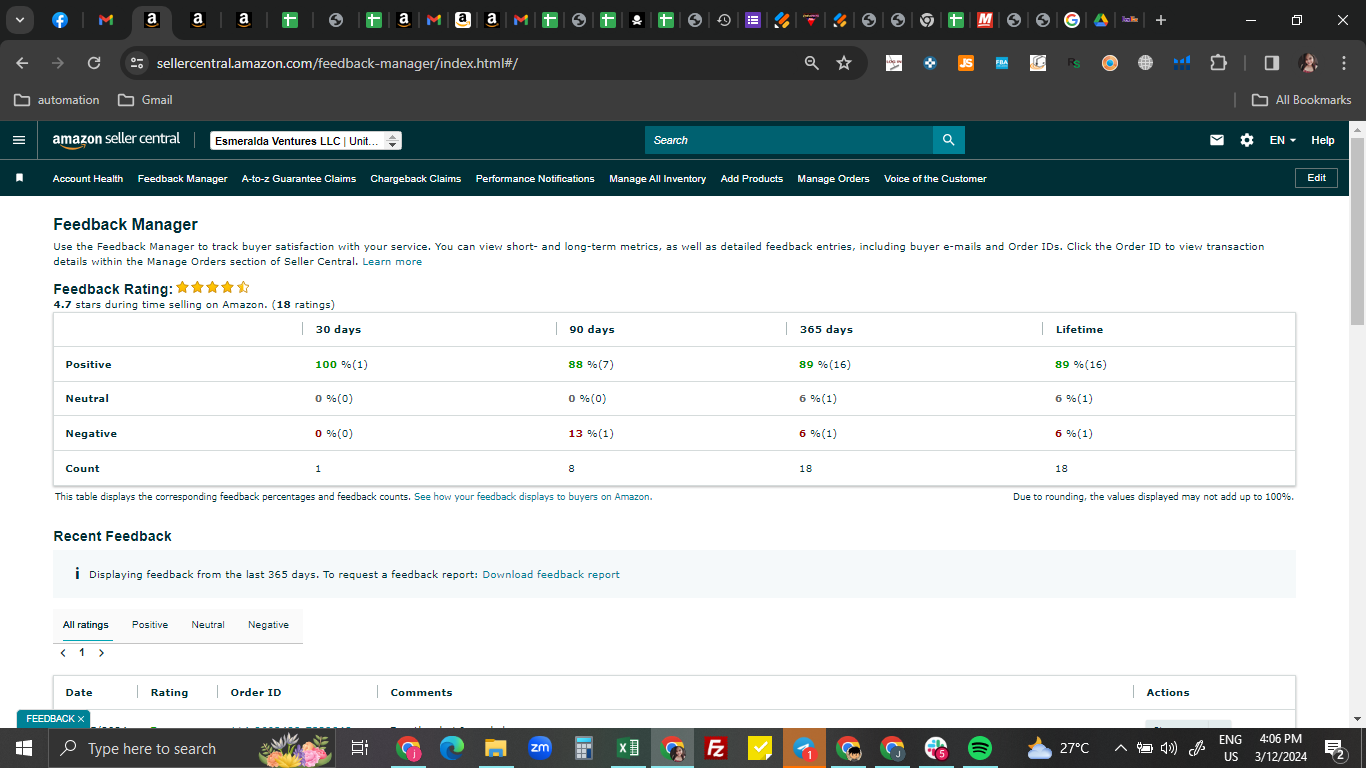Image resolution: width=1366 pixels, height=768 pixels.
Task: Click the Seller Central search field
Action: point(789,140)
